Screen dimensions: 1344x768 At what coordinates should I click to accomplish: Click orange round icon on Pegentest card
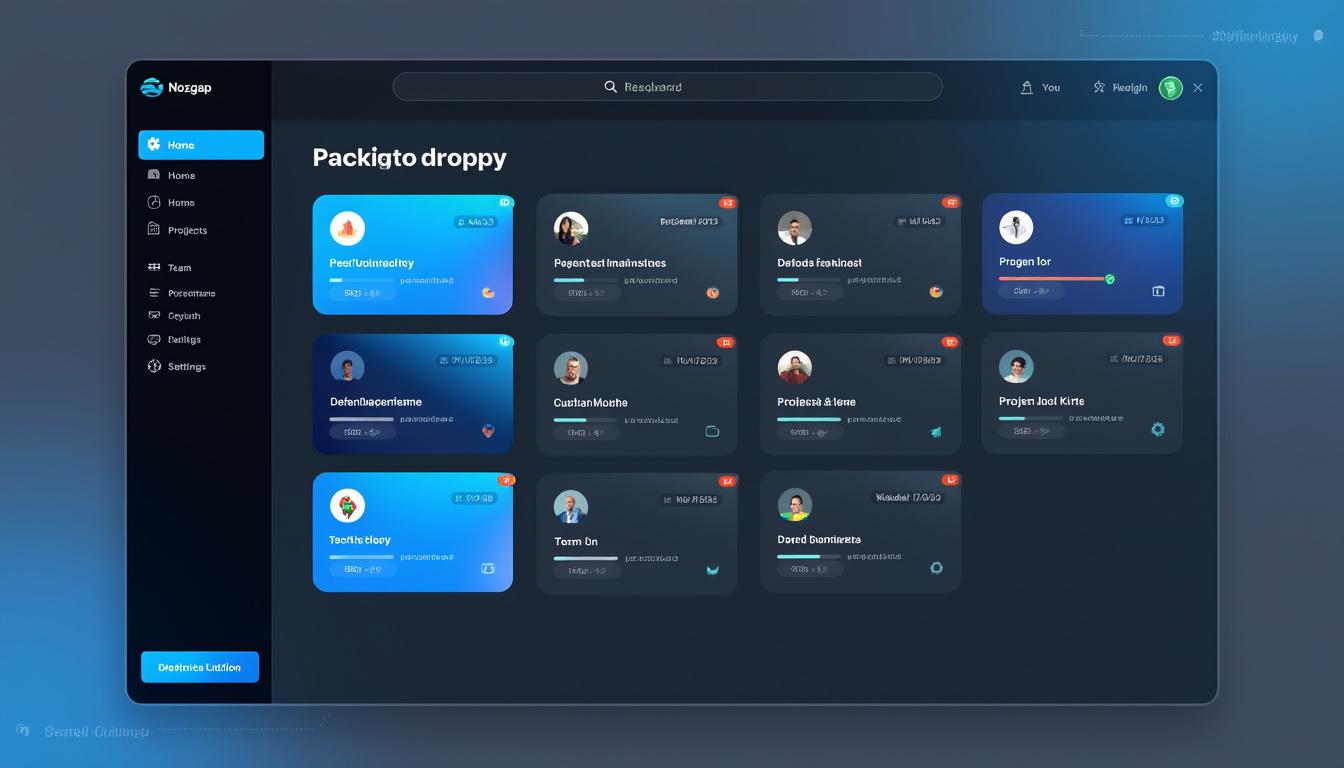tap(713, 293)
